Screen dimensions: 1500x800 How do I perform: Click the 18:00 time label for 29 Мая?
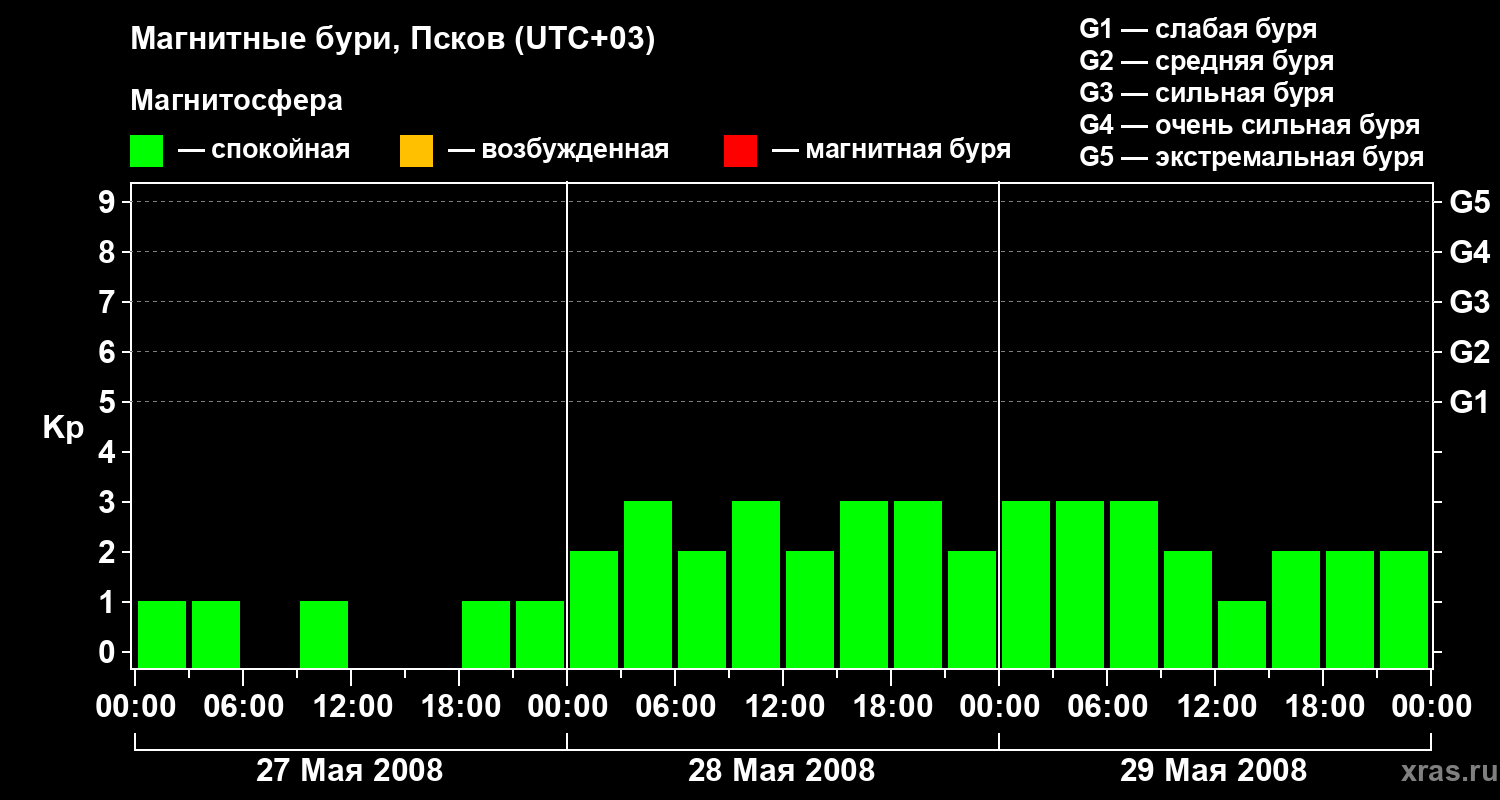point(1323,707)
